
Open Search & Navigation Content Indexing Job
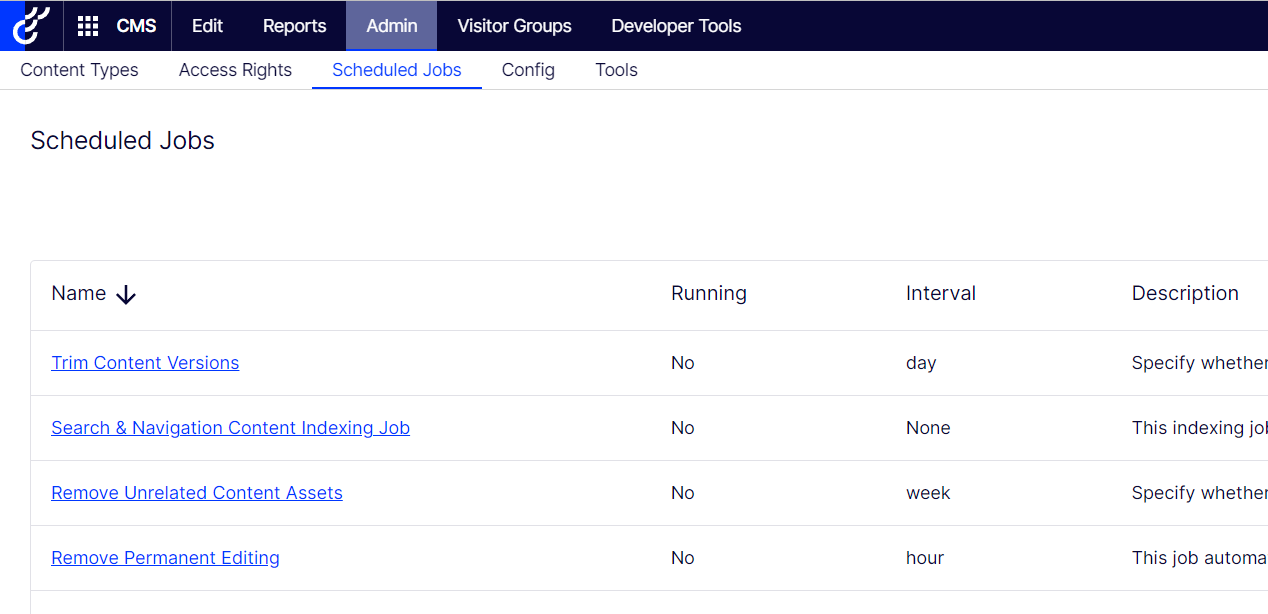pyautogui.click(x=230, y=428)
